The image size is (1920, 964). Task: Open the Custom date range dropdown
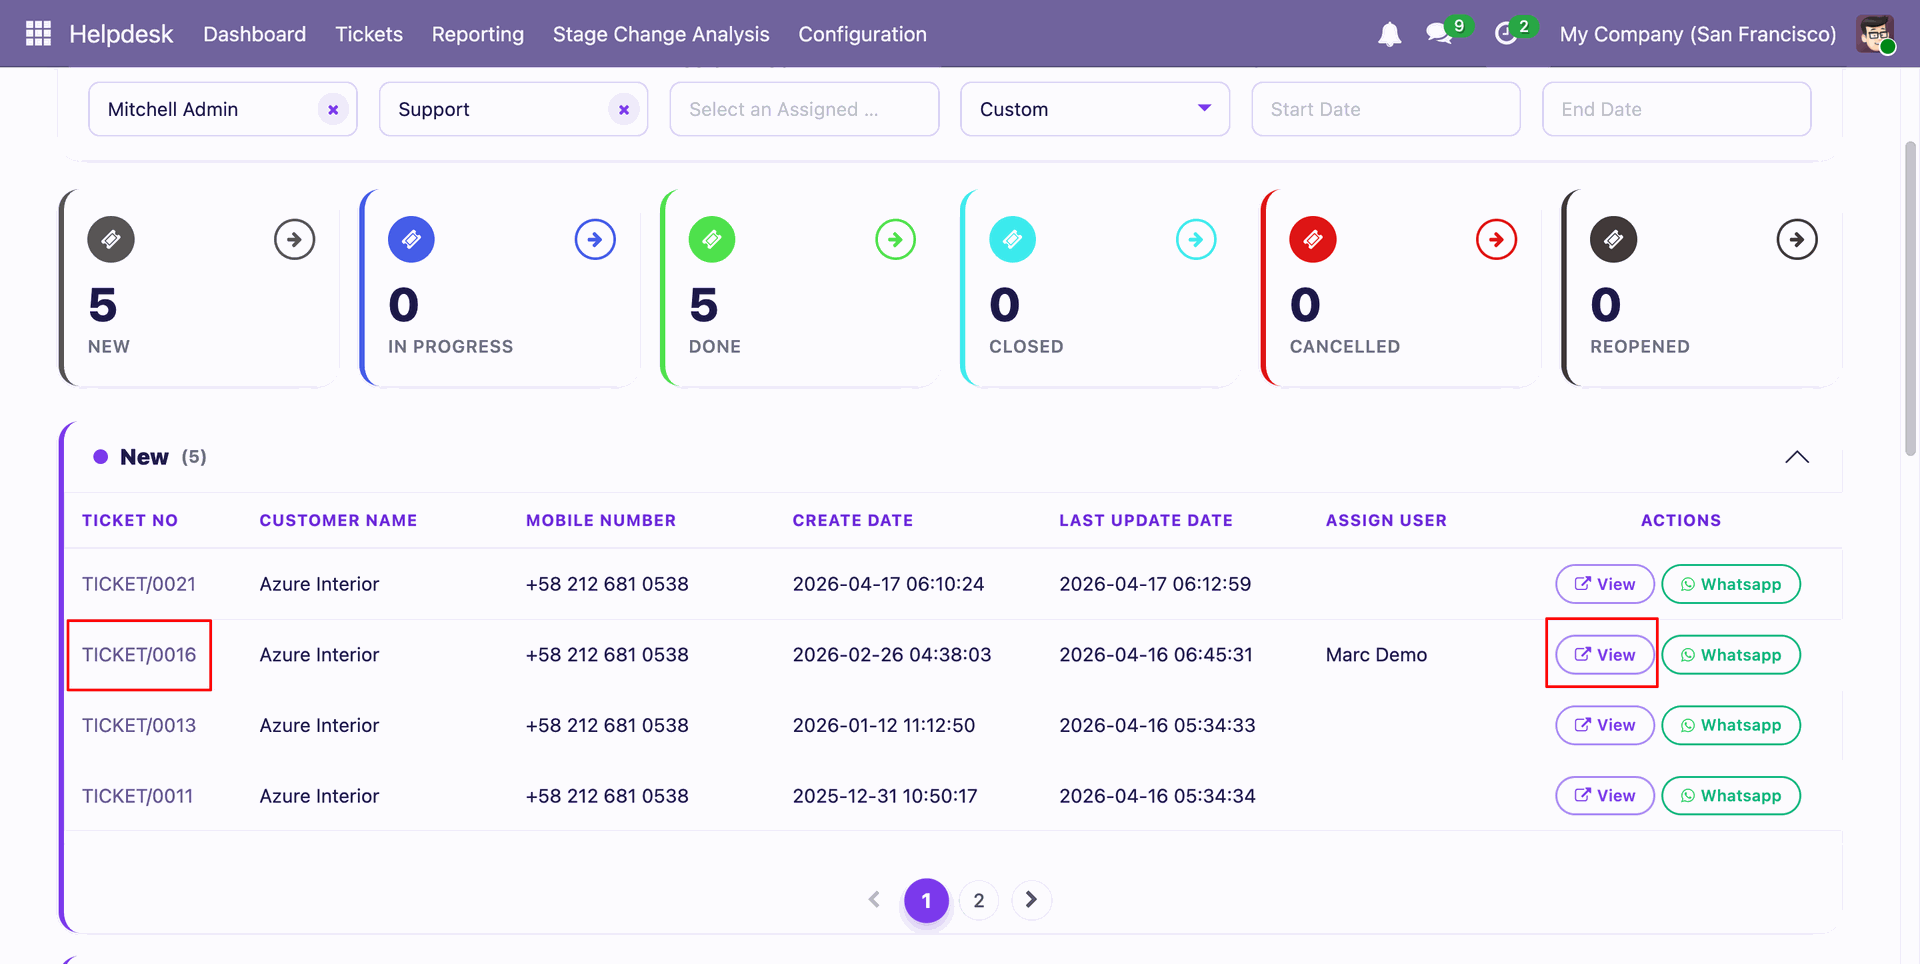tap(1095, 109)
